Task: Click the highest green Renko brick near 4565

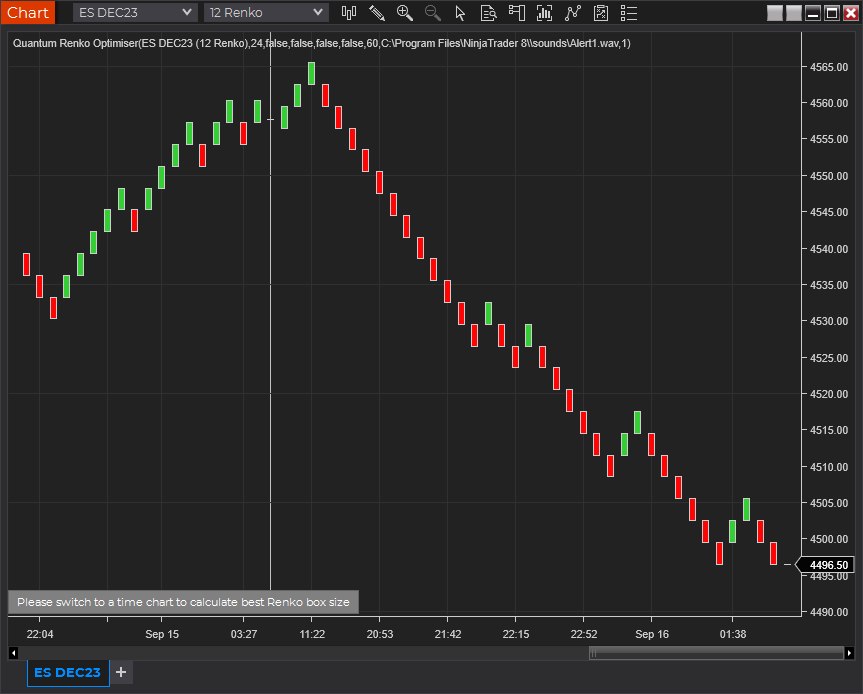Action: (312, 73)
